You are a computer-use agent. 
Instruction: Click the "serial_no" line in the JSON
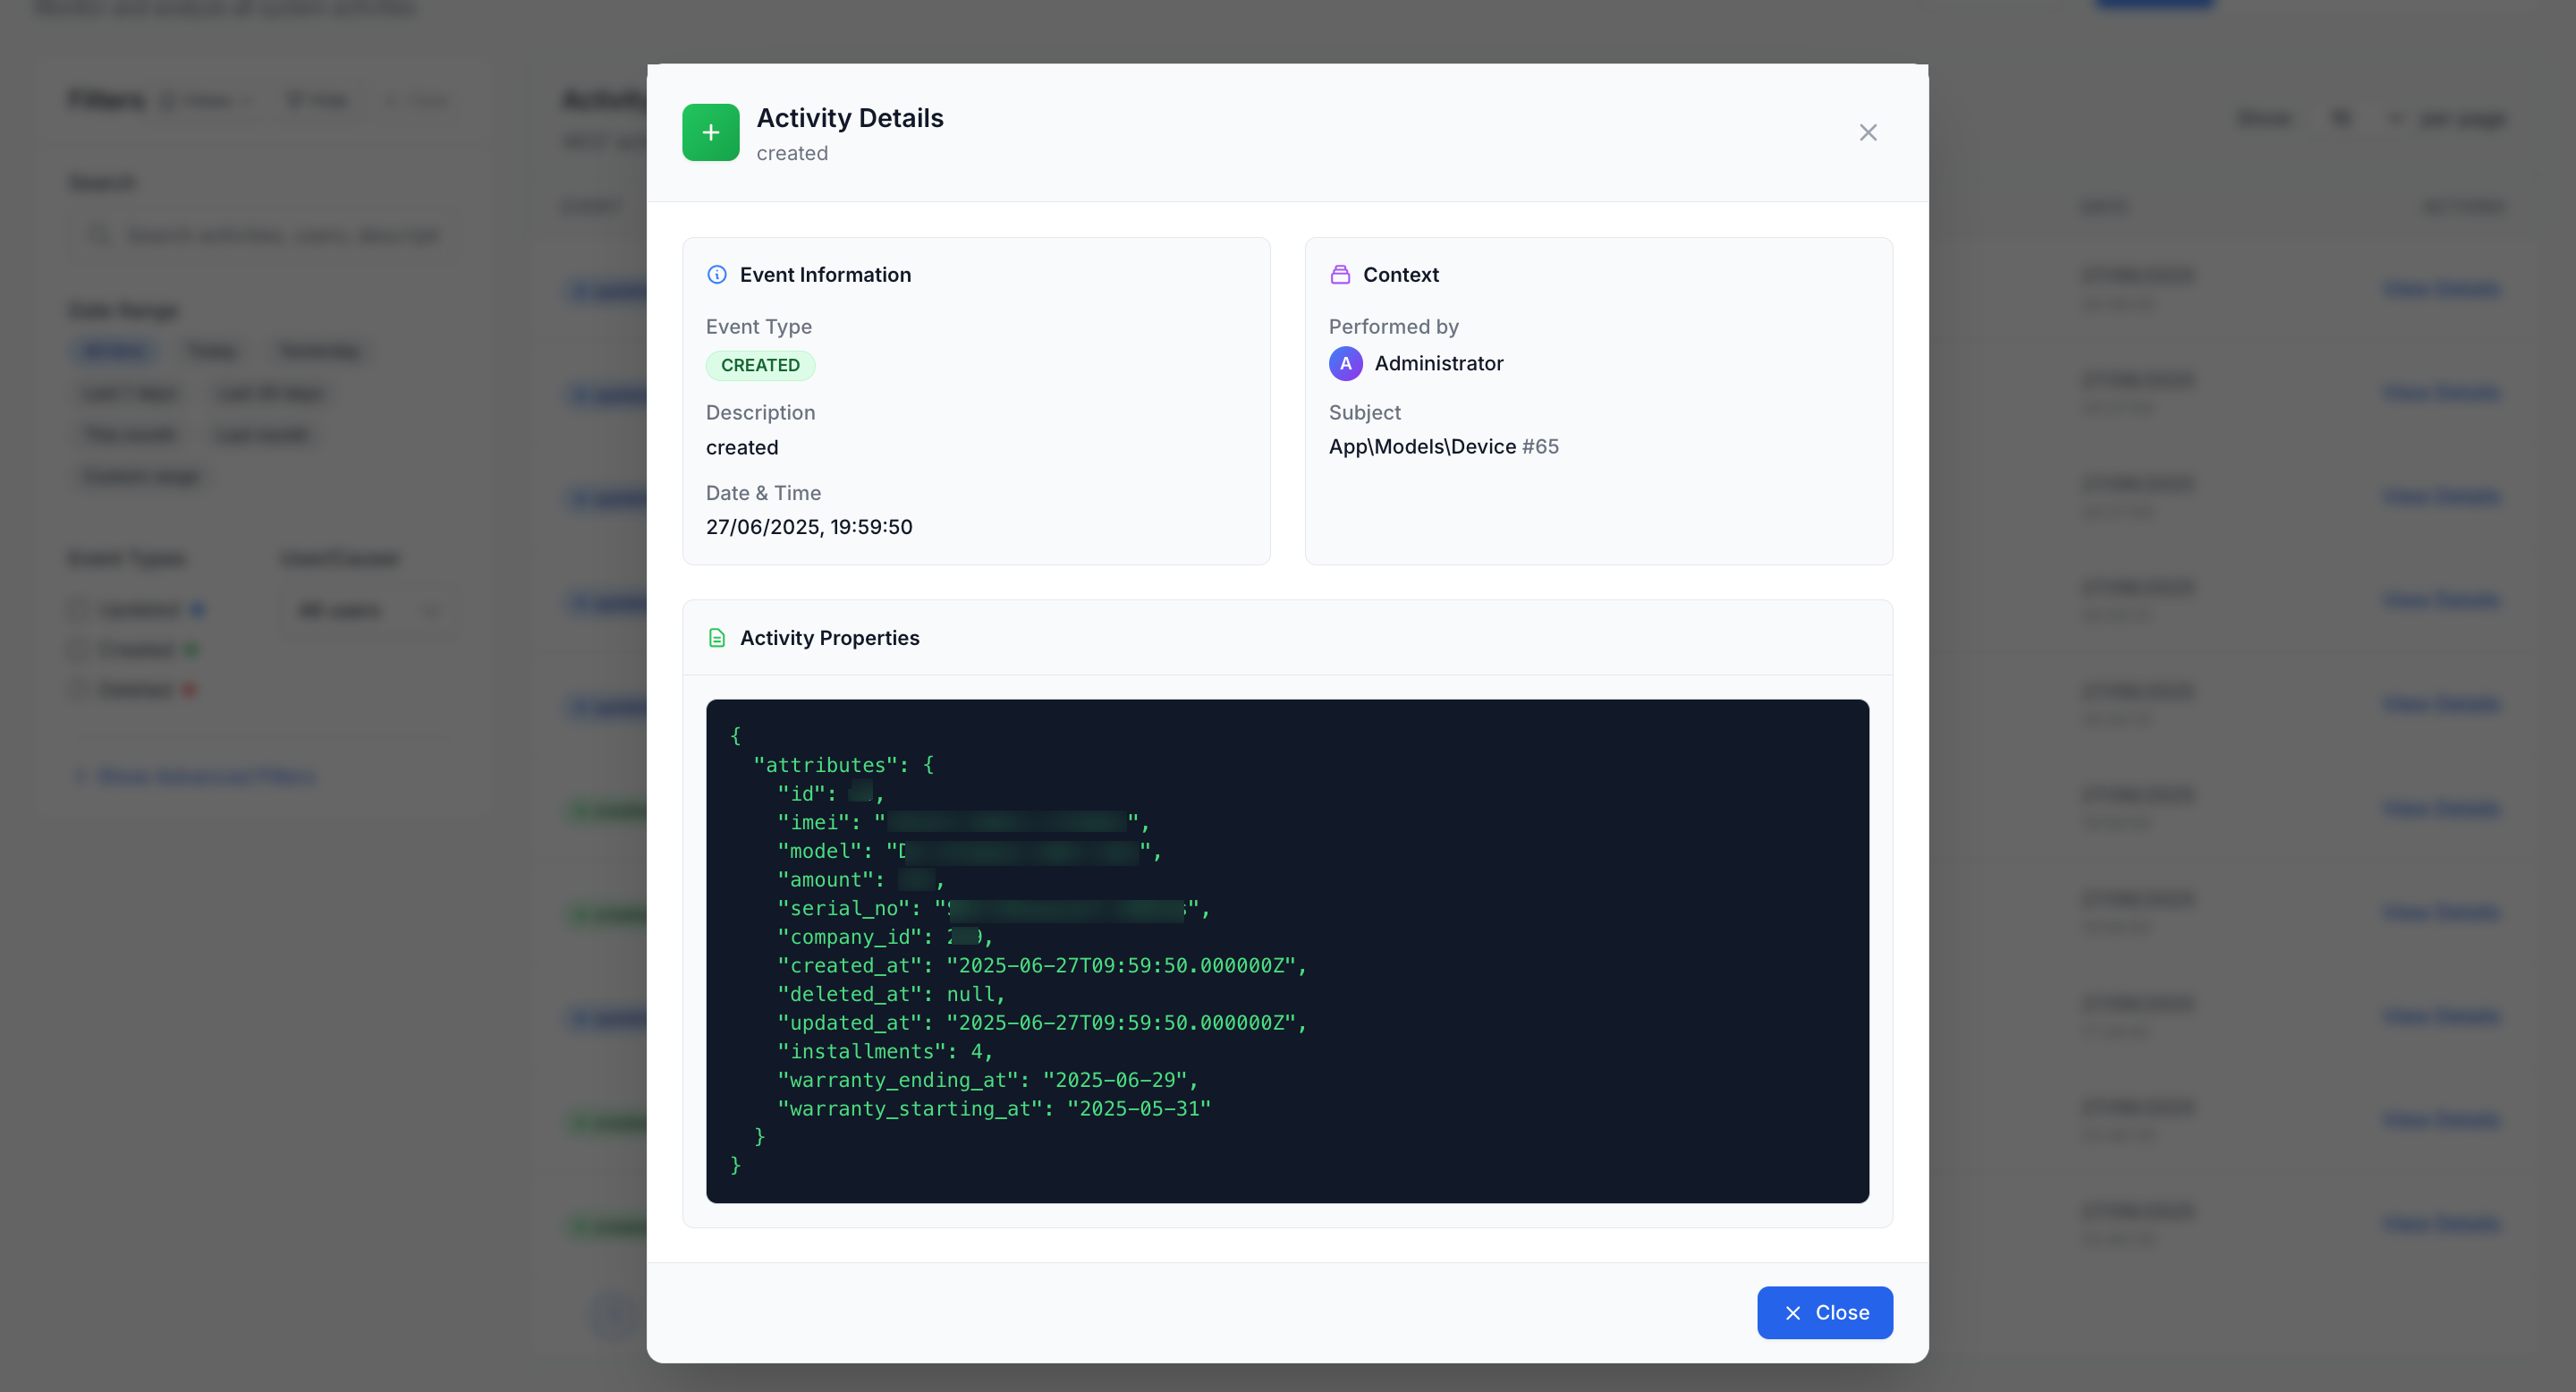994,908
